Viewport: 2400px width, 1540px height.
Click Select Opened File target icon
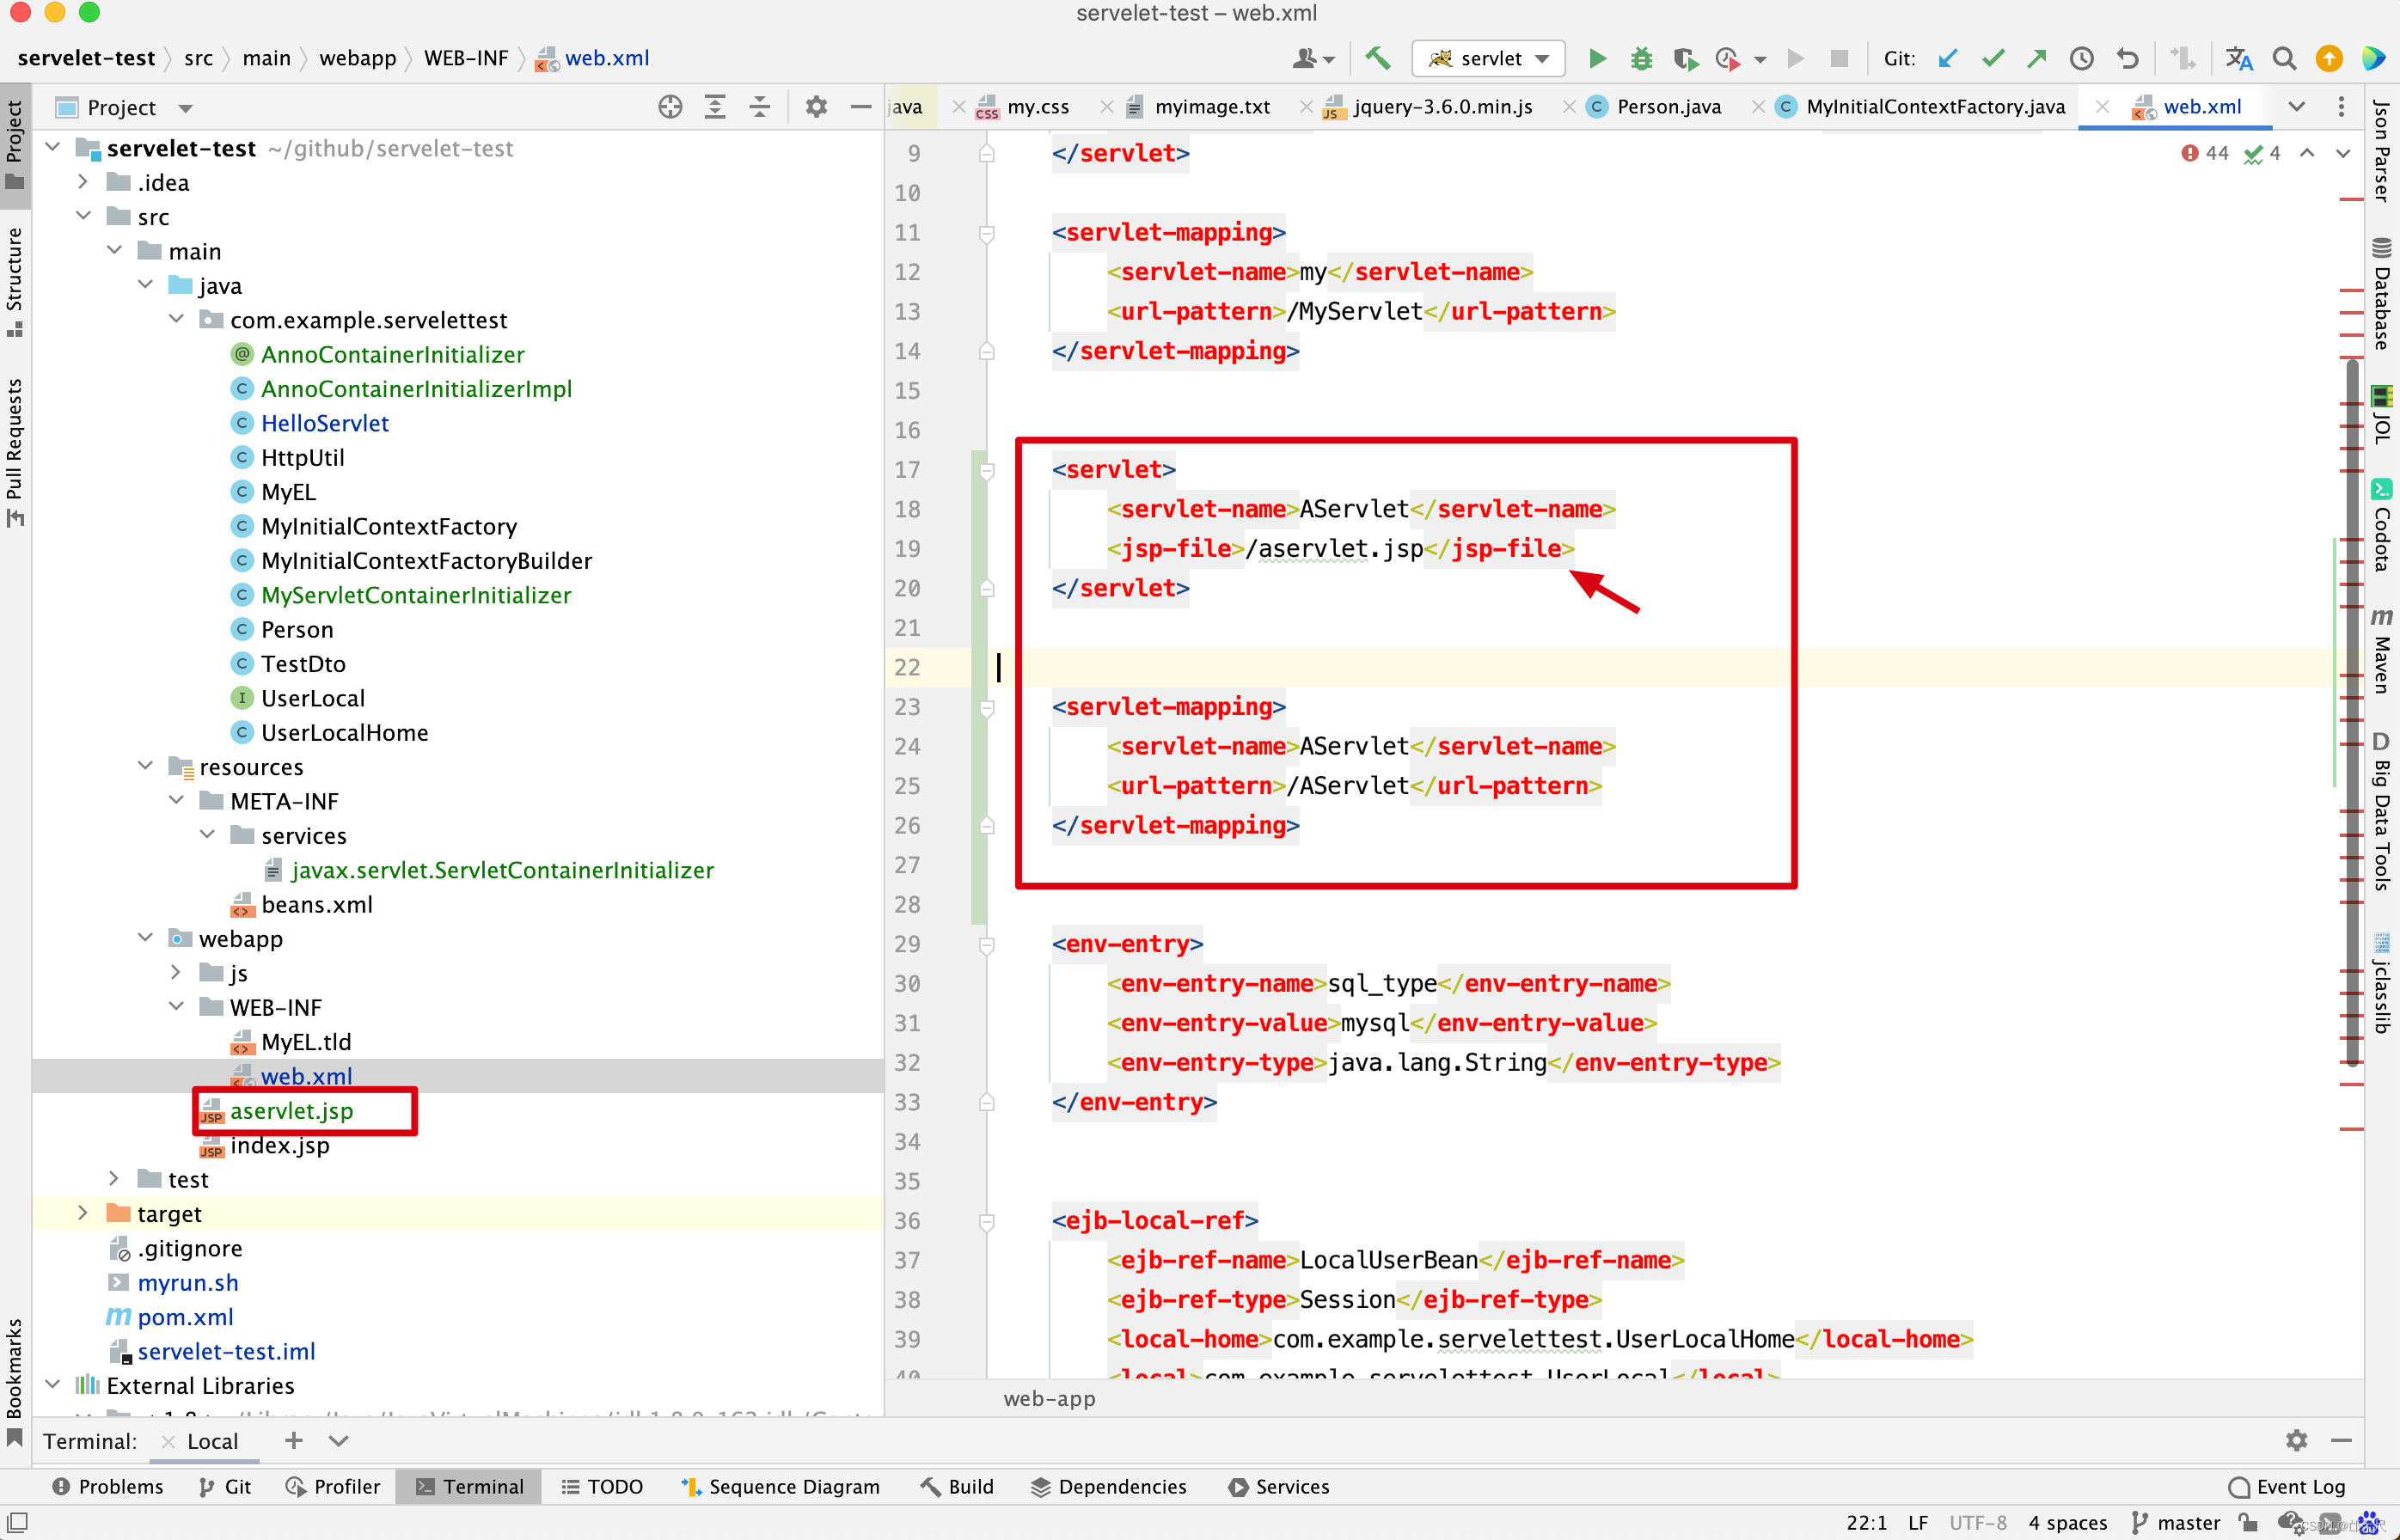pyautogui.click(x=670, y=107)
